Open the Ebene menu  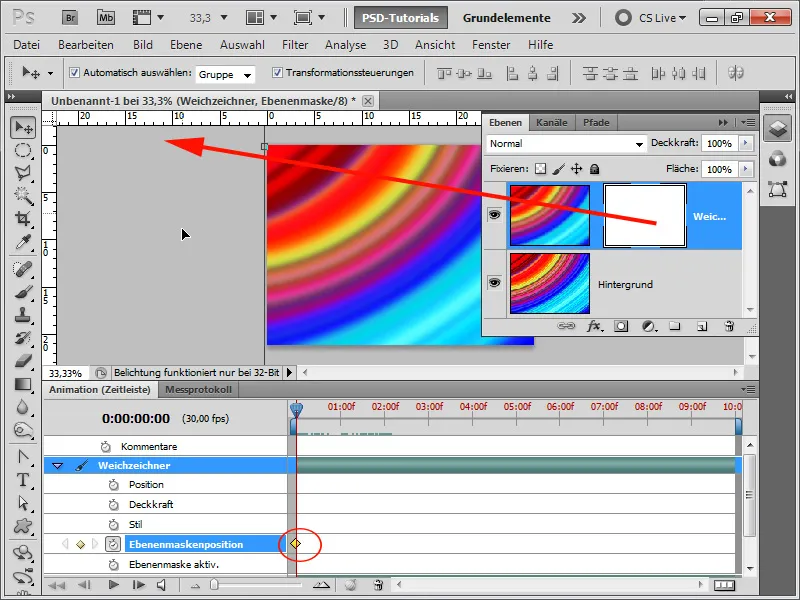[x=186, y=45]
